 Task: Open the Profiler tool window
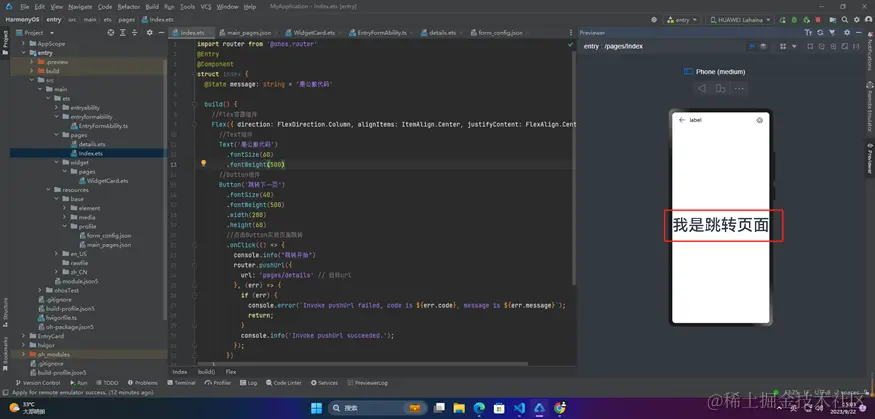point(218,383)
